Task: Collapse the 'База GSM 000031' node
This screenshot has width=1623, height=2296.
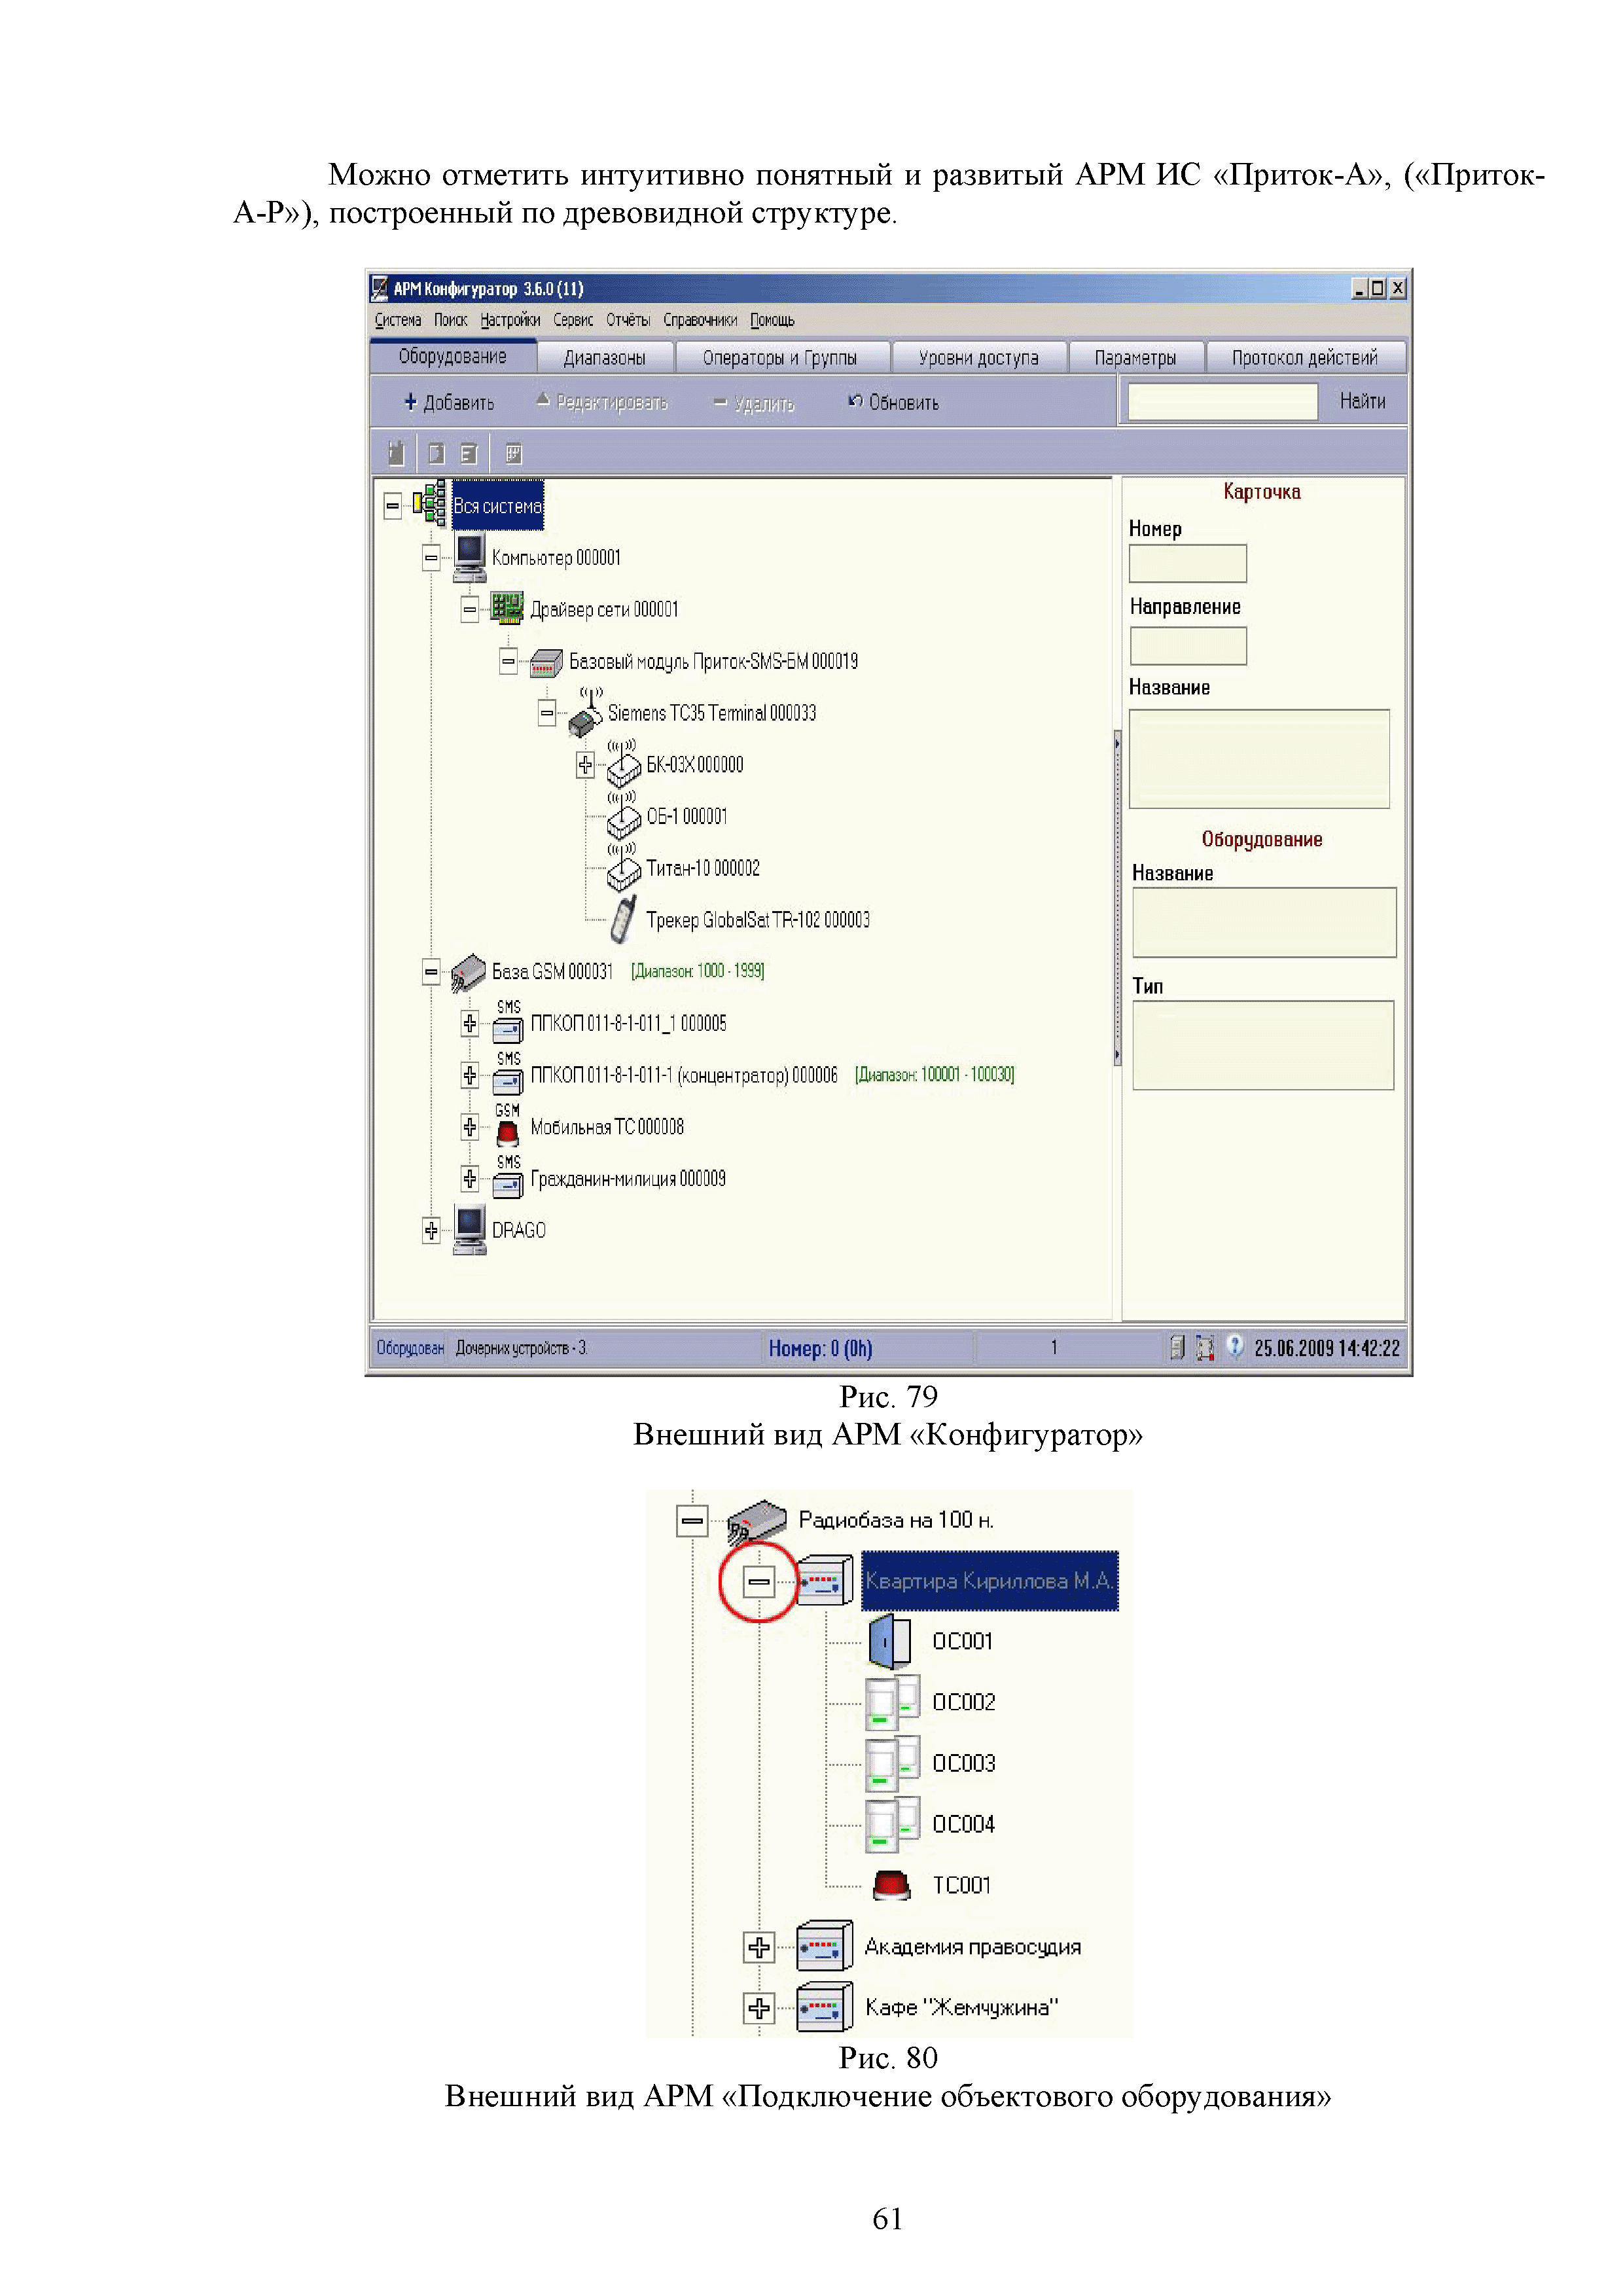Action: click(431, 971)
